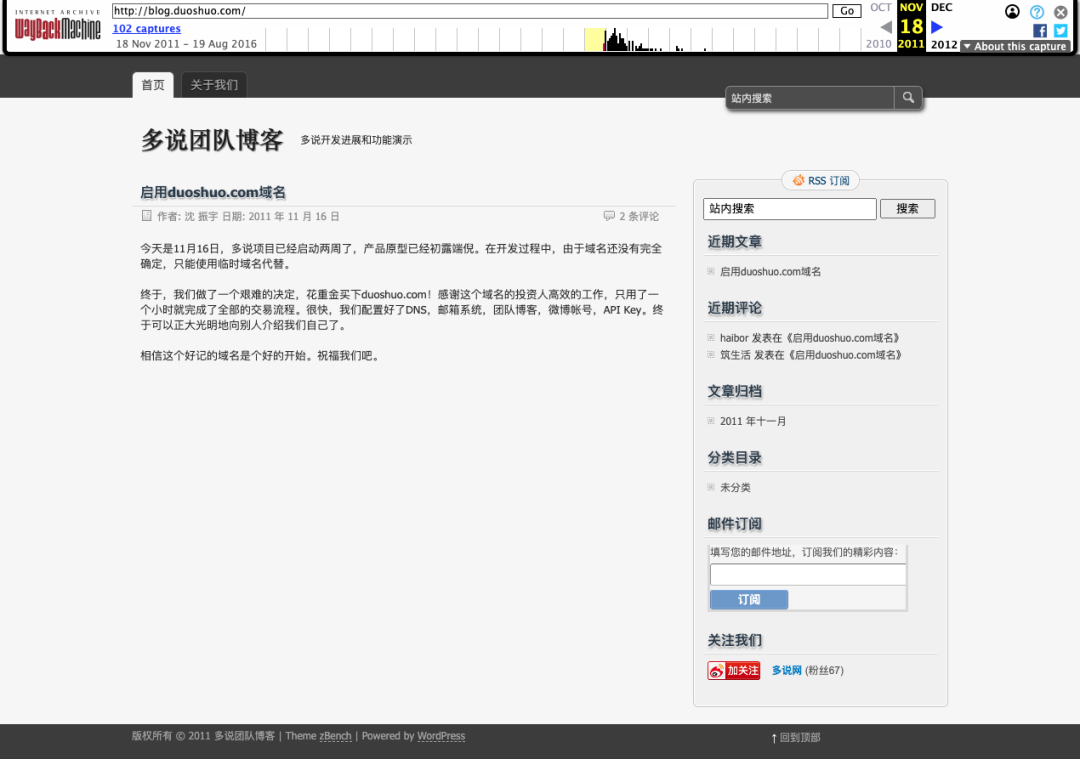Viewport: 1080px width, 759px height.
Task: Go to next capture blue arrow
Action: tap(937, 27)
